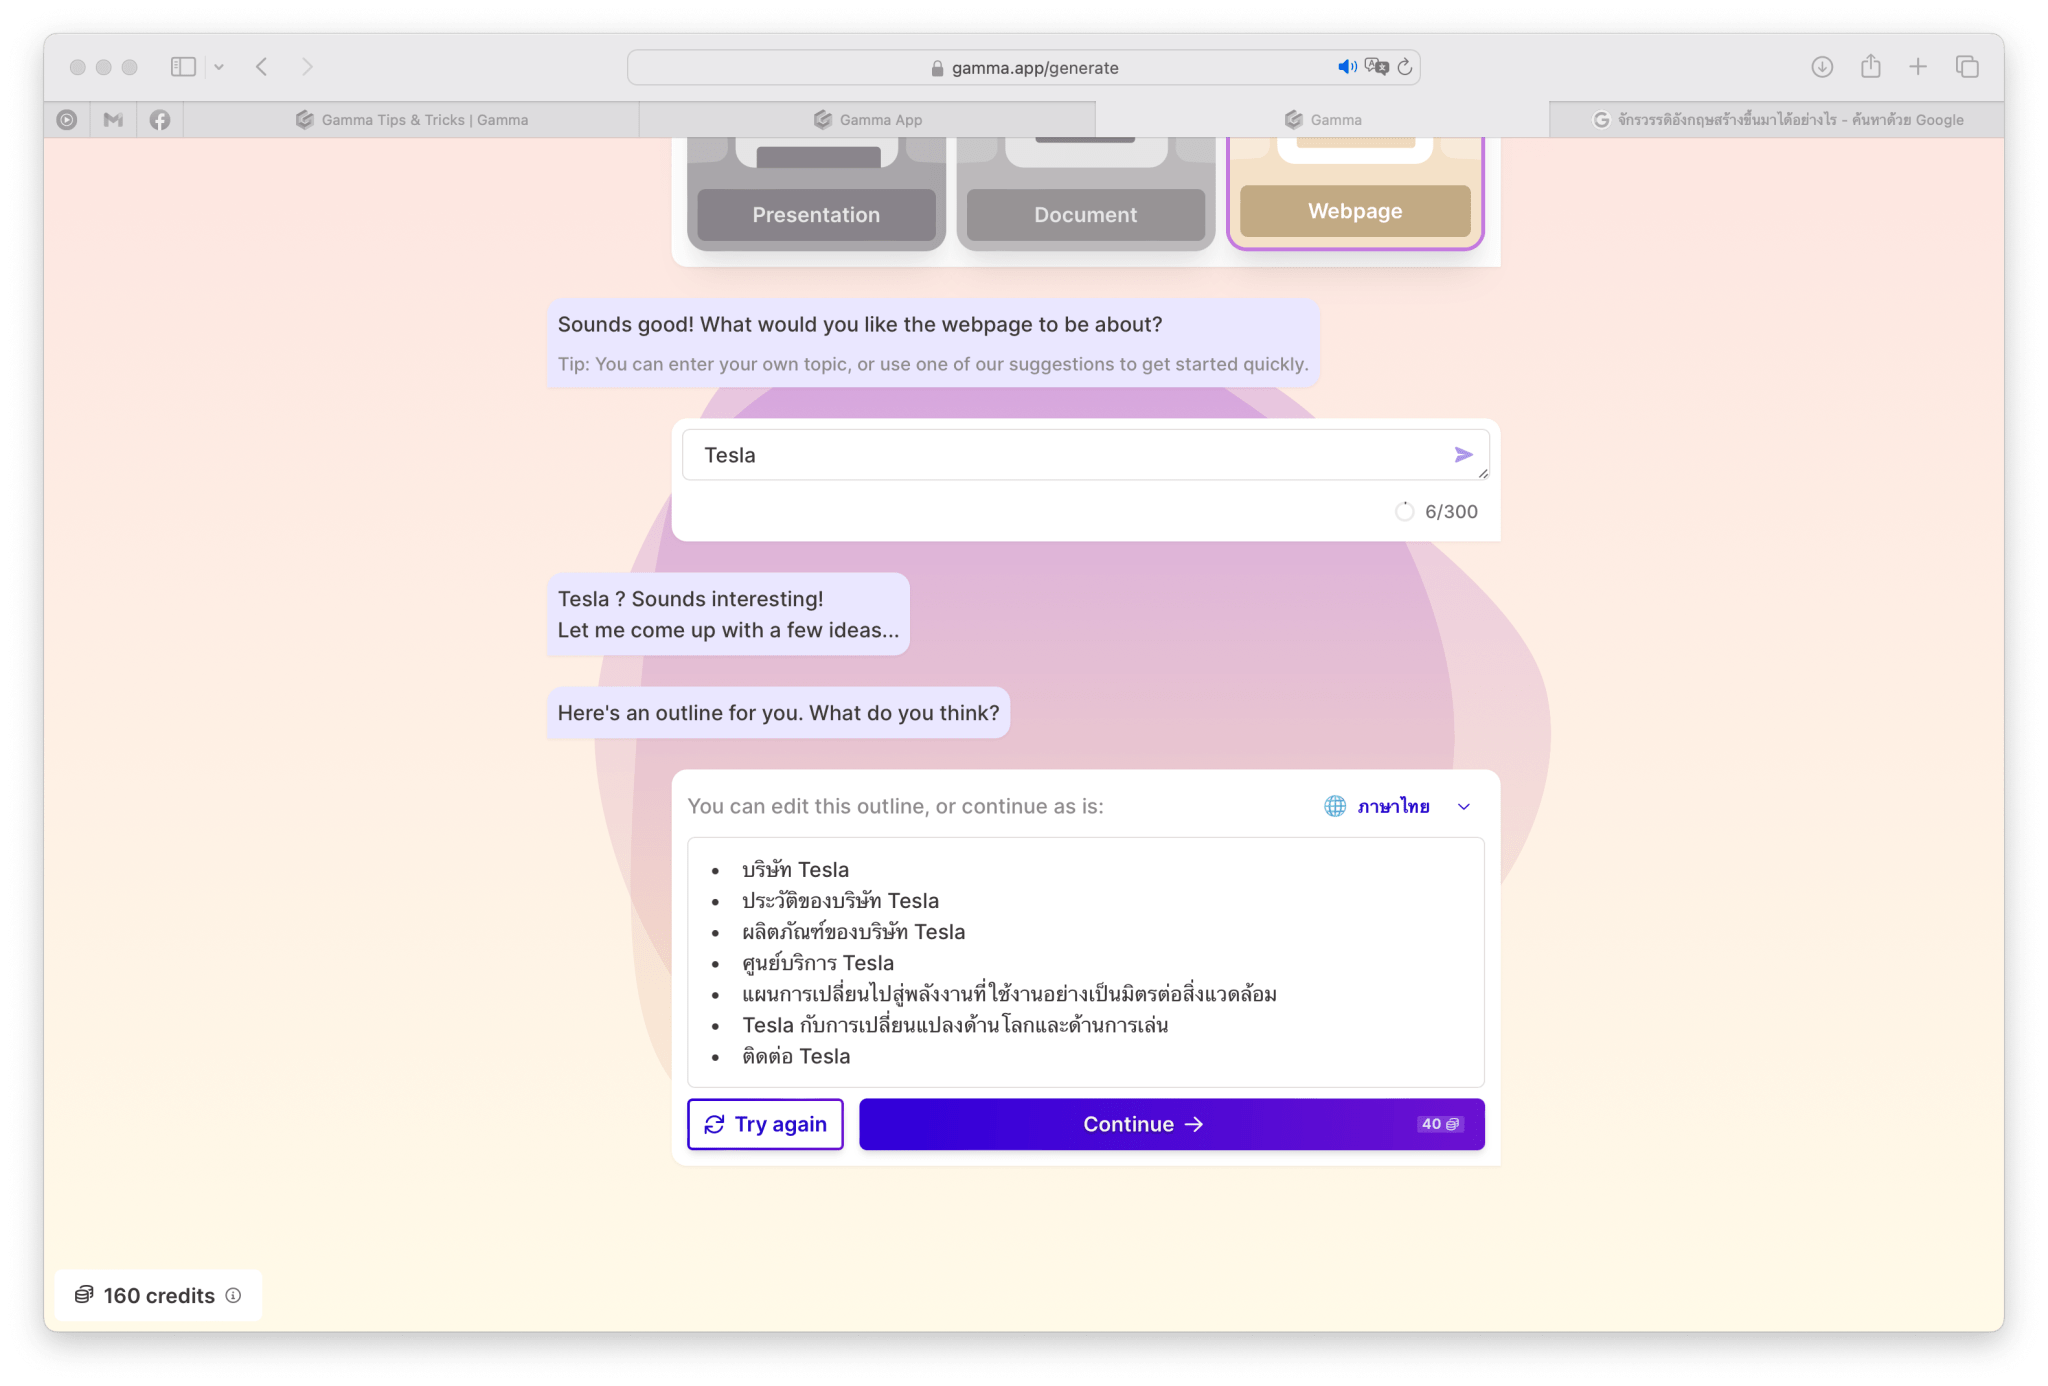Click the globe language icon
2048x1386 pixels.
tap(1335, 806)
